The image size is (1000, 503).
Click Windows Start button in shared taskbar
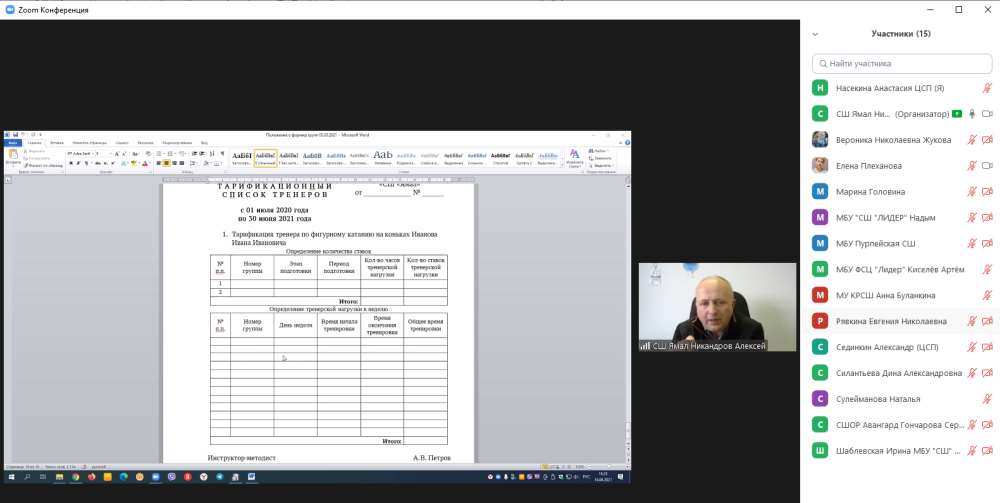[11, 477]
